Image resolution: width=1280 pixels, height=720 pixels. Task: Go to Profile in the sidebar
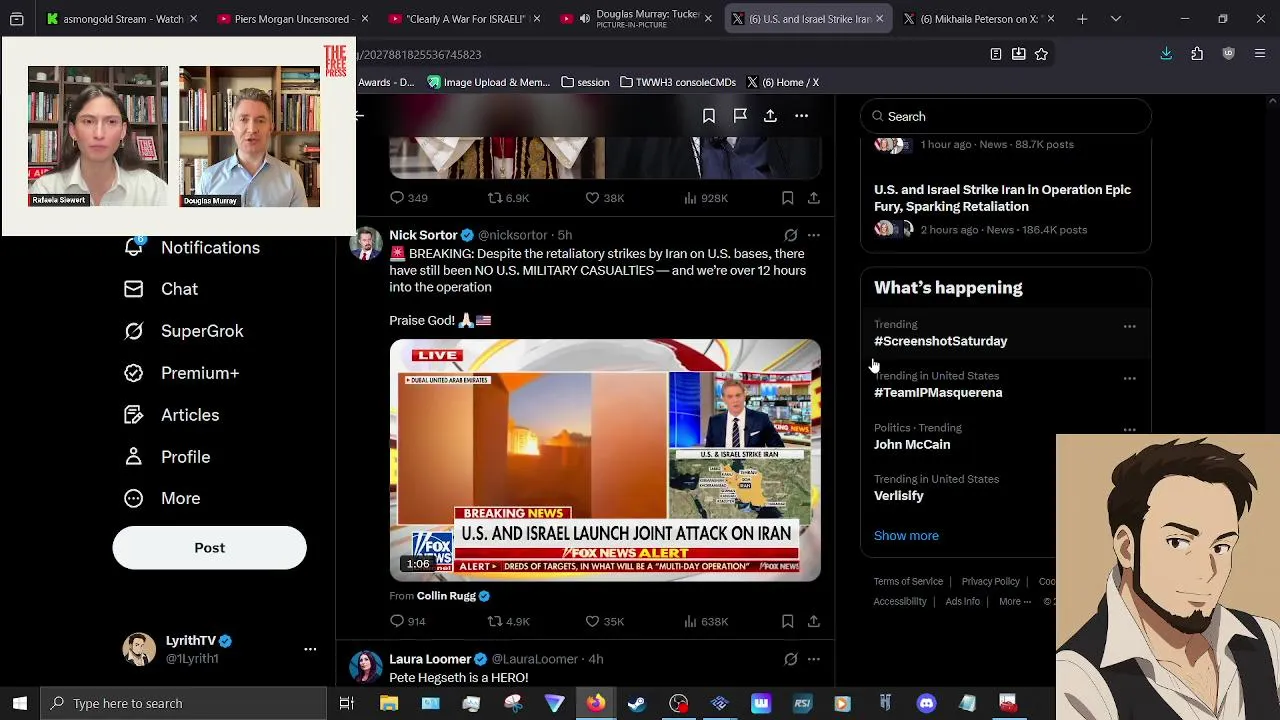coord(167,457)
